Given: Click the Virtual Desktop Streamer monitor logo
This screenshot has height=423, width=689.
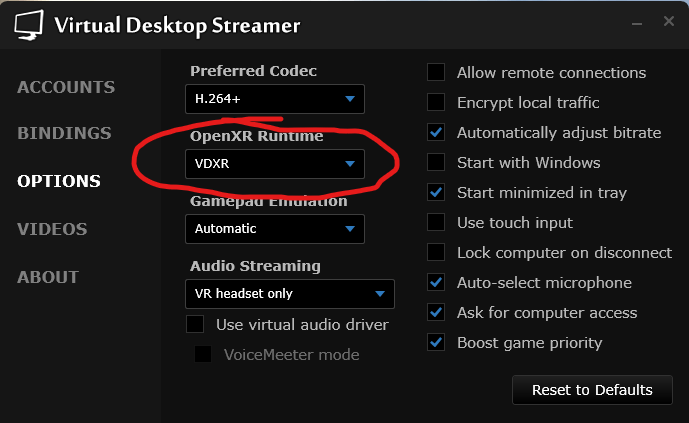Looking at the screenshot, I should tap(29, 25).
